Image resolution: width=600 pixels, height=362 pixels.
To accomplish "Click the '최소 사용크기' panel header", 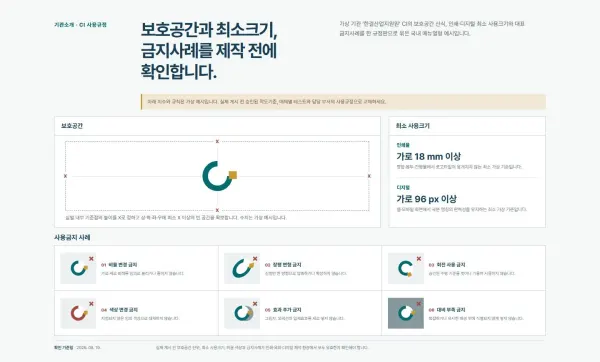I will tap(467, 126).
